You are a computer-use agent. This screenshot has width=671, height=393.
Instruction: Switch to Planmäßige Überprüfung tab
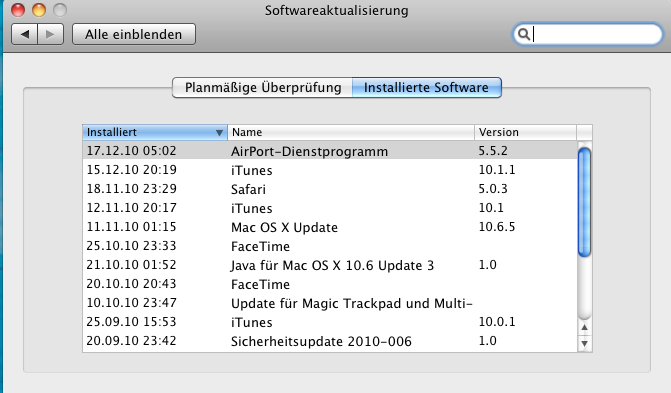click(x=262, y=88)
